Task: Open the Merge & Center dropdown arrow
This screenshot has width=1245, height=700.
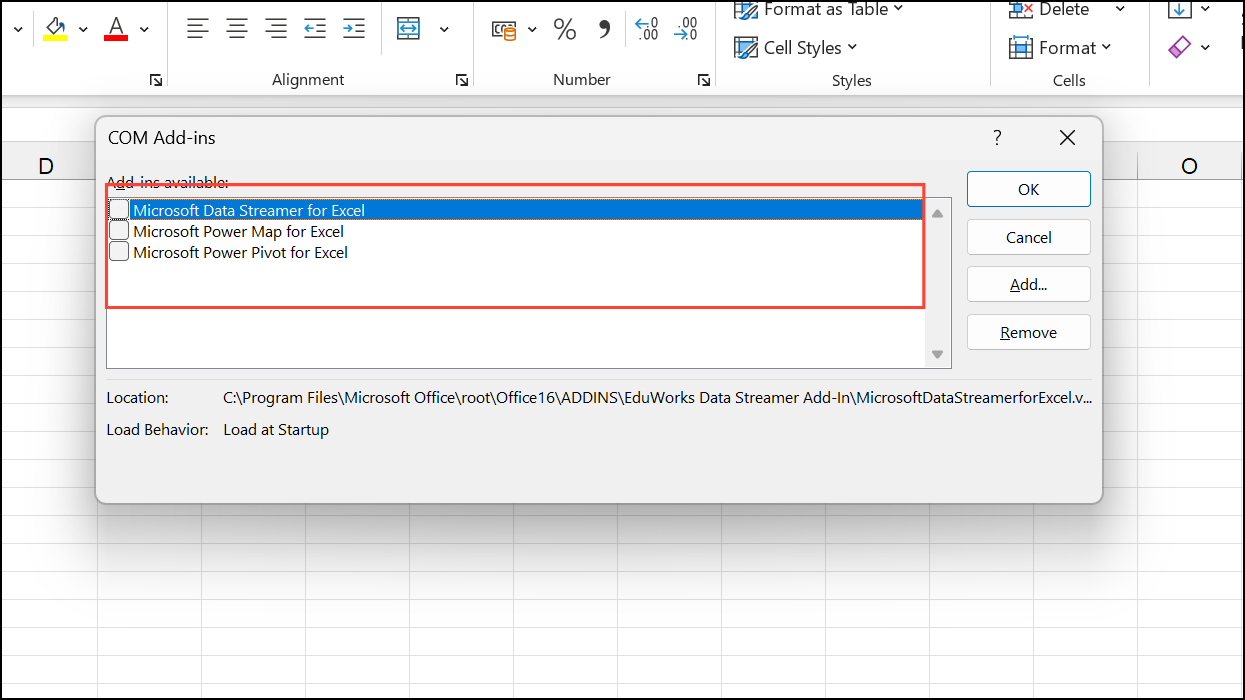Action: click(x=444, y=30)
